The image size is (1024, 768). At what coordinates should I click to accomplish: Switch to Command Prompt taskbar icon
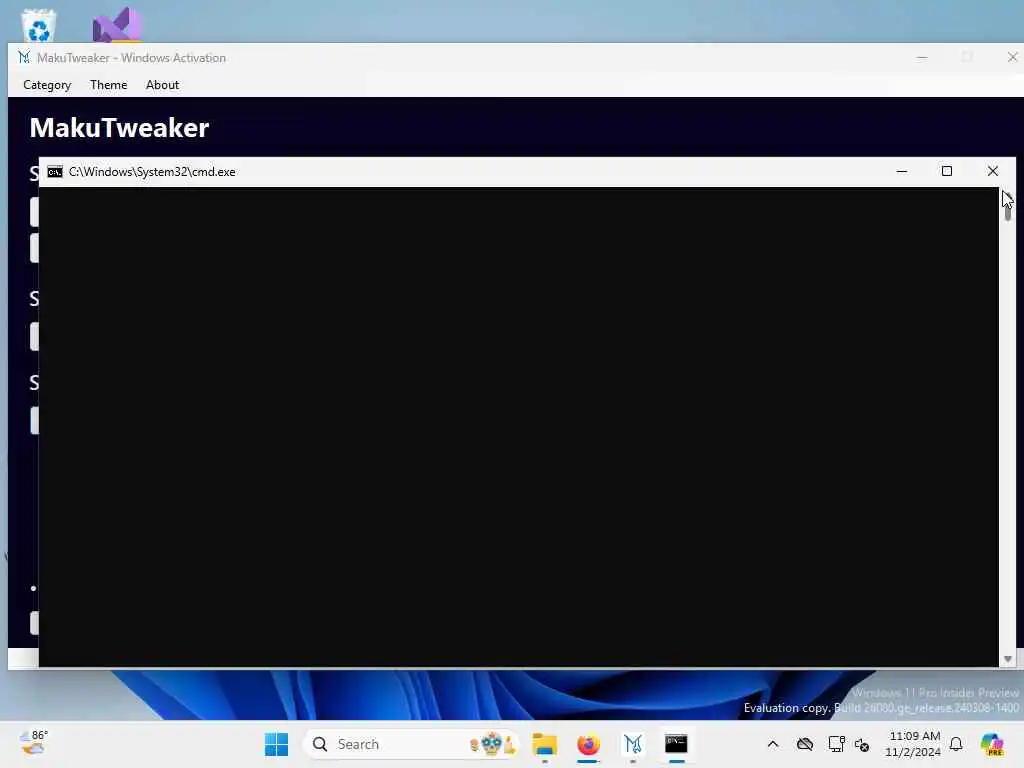[x=677, y=744]
